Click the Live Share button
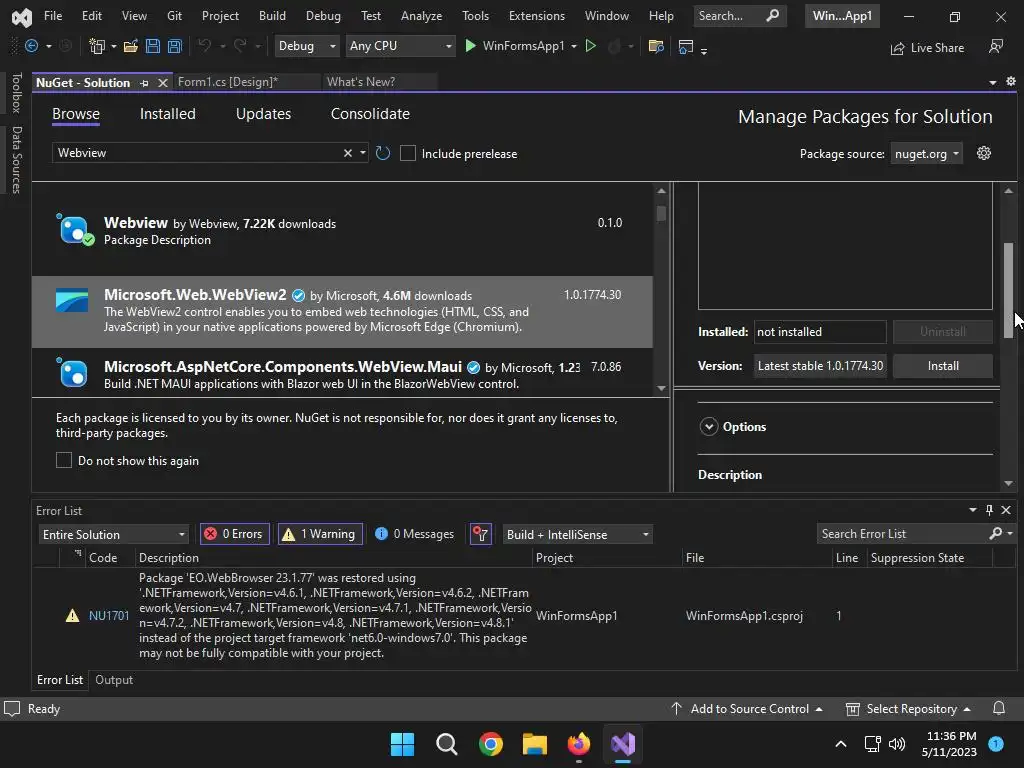This screenshot has height=768, width=1024. (927, 48)
